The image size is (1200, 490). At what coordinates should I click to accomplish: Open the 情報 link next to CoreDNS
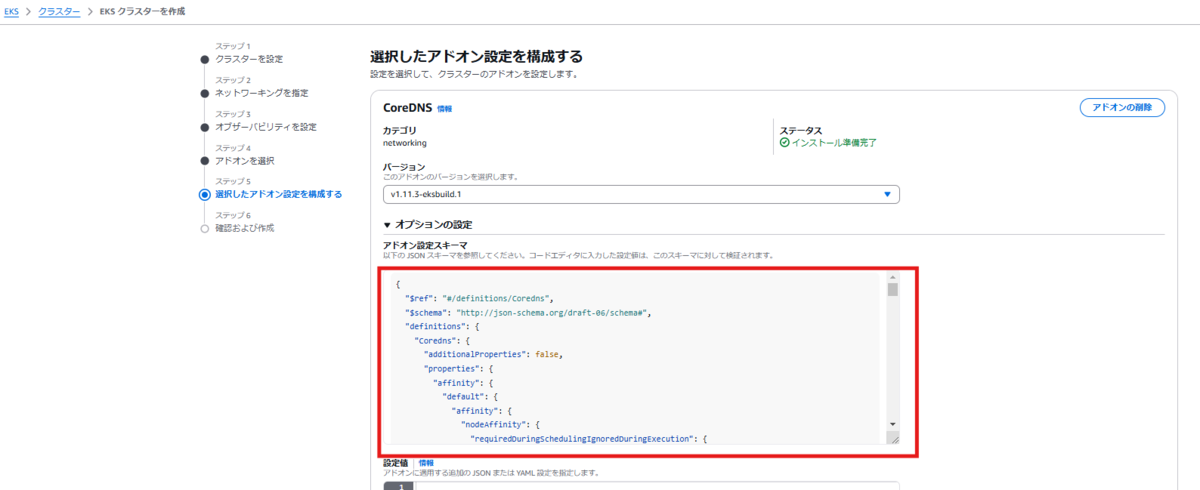444,108
